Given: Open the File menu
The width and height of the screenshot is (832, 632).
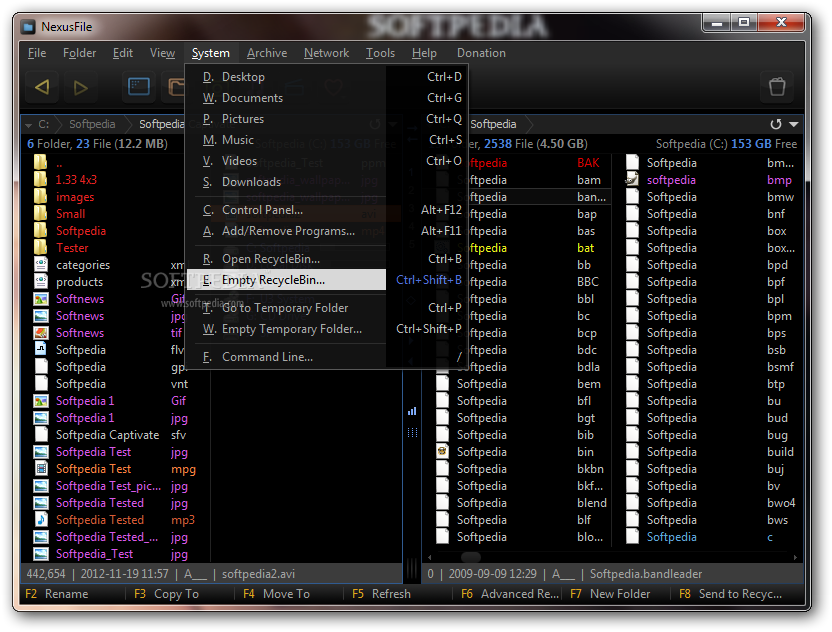Looking at the screenshot, I should point(37,53).
